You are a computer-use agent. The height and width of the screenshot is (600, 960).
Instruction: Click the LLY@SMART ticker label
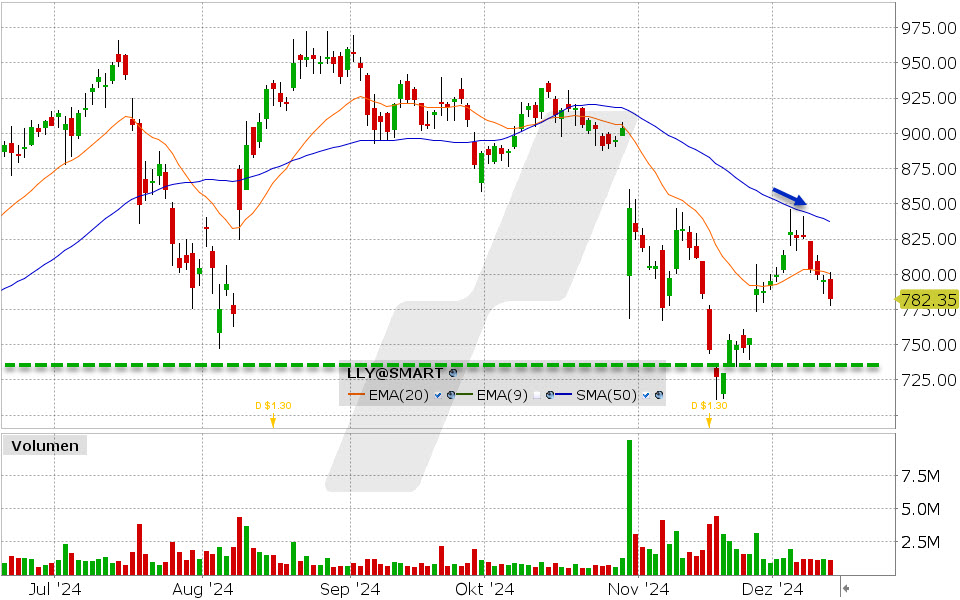395,372
